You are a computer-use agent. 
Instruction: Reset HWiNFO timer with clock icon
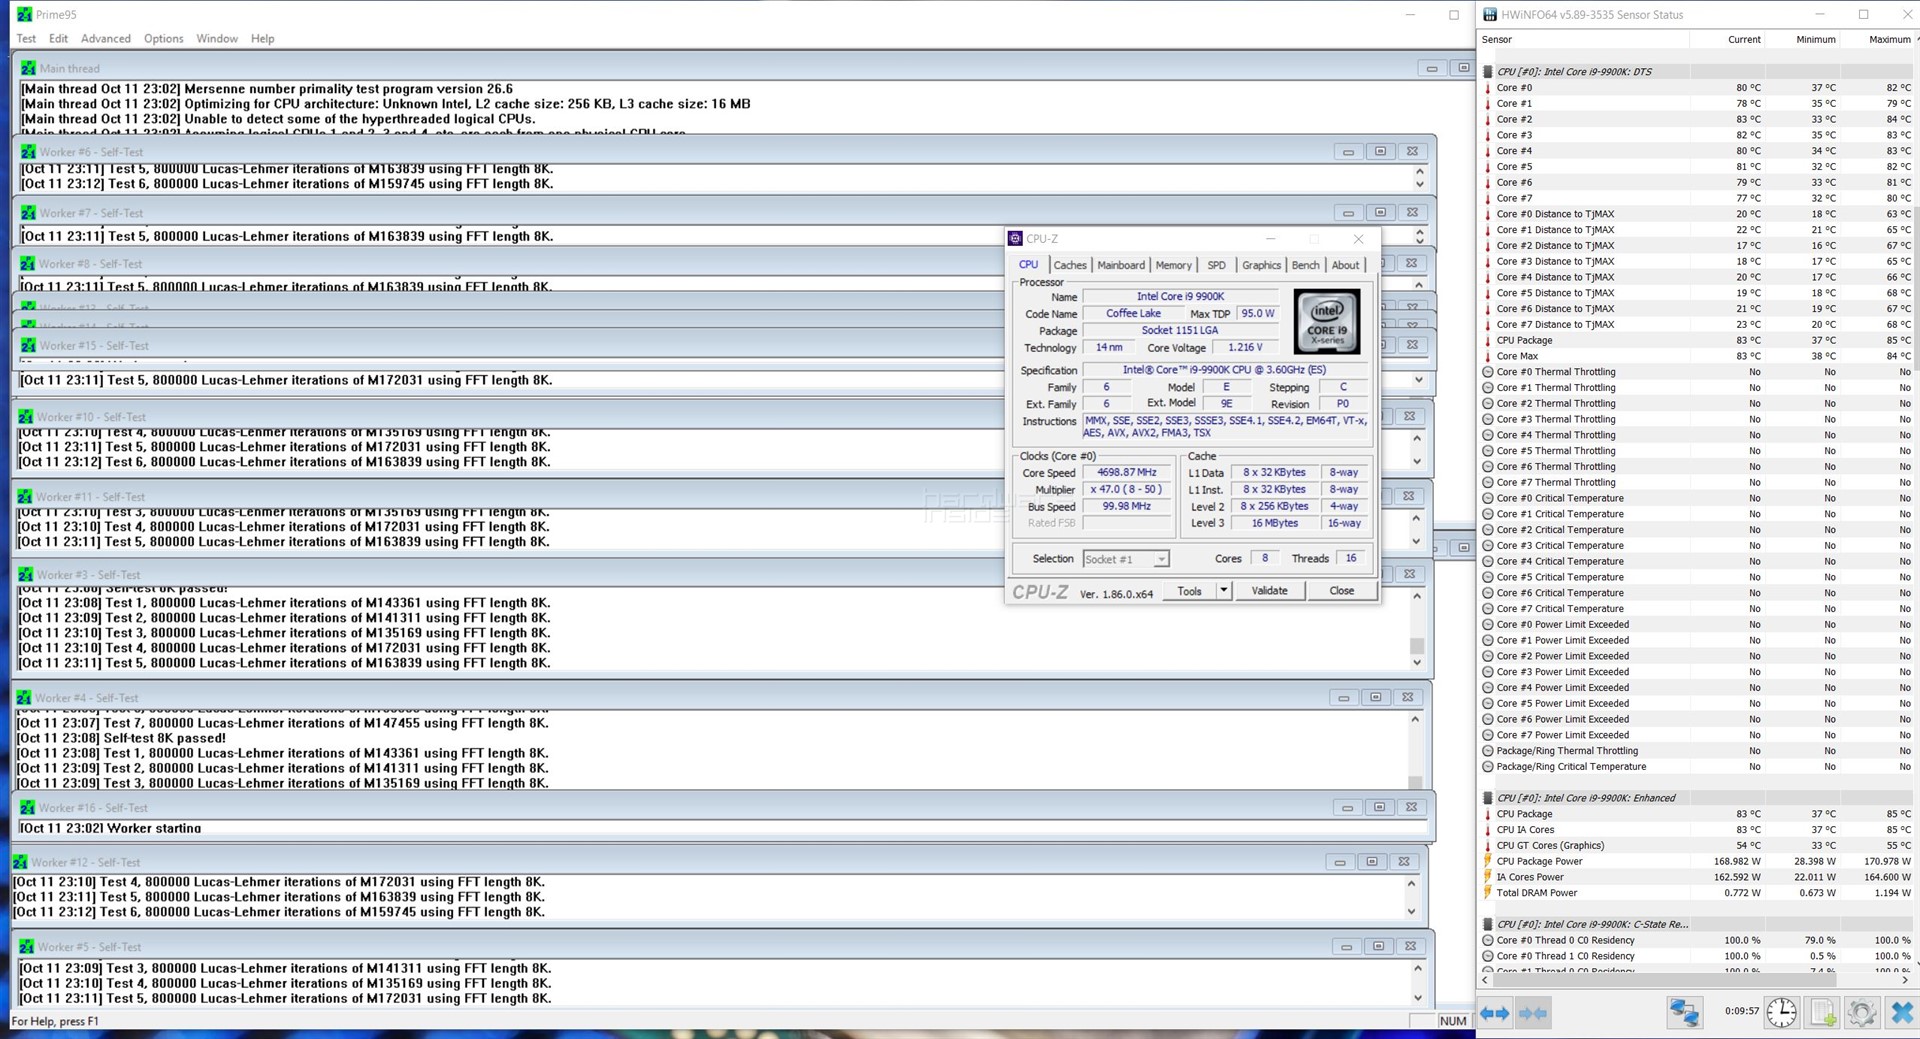[x=1780, y=1012]
